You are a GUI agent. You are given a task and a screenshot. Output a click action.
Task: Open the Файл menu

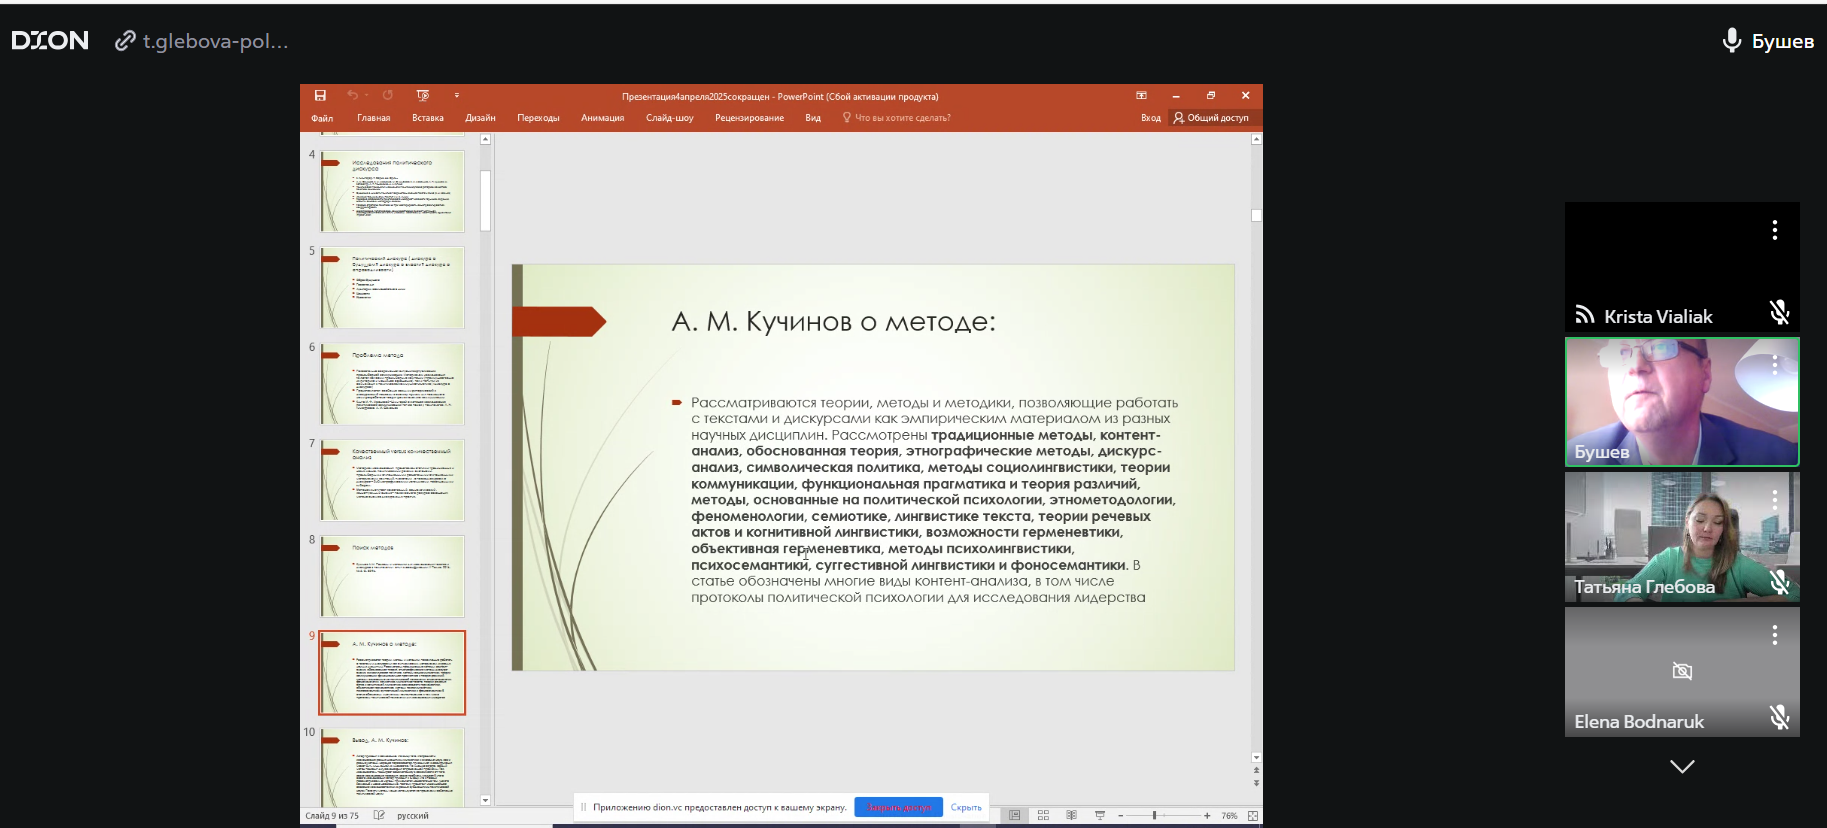322,118
